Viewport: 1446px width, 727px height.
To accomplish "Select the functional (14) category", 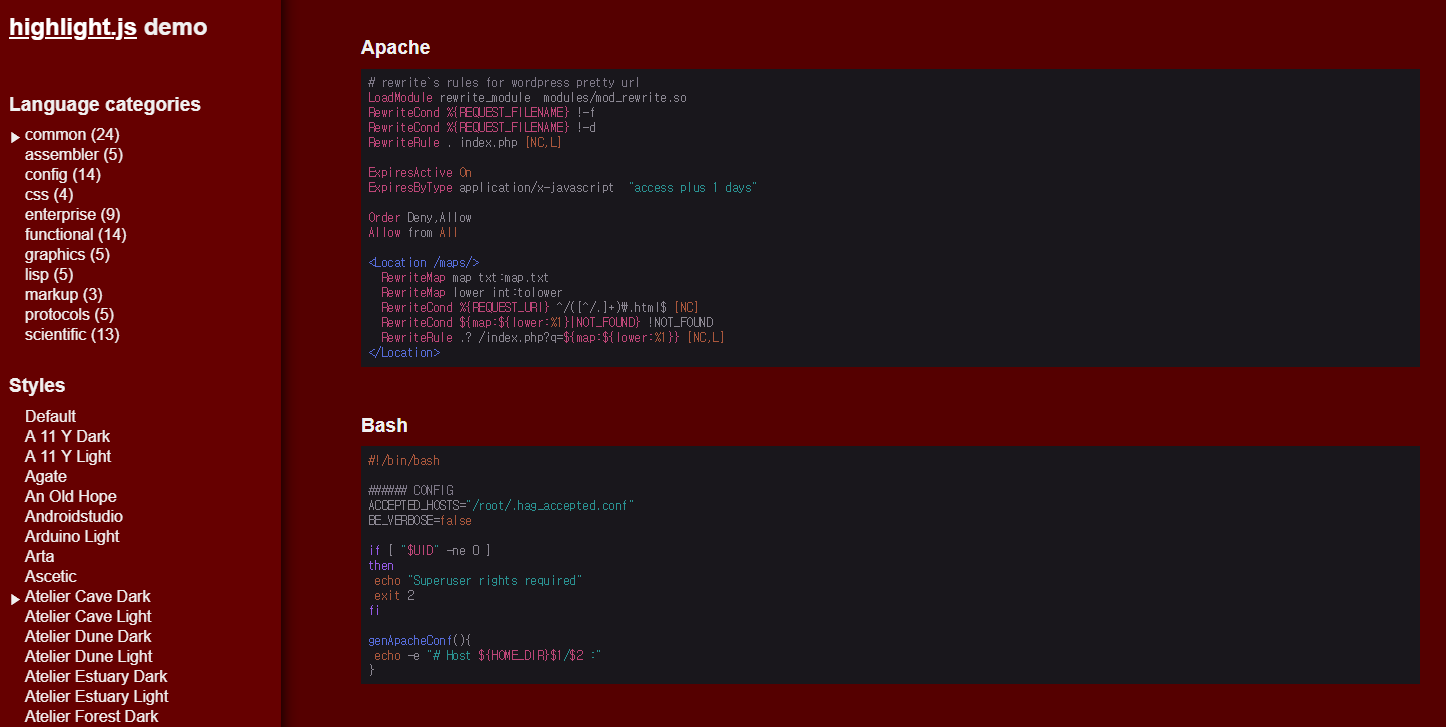I will pos(76,234).
